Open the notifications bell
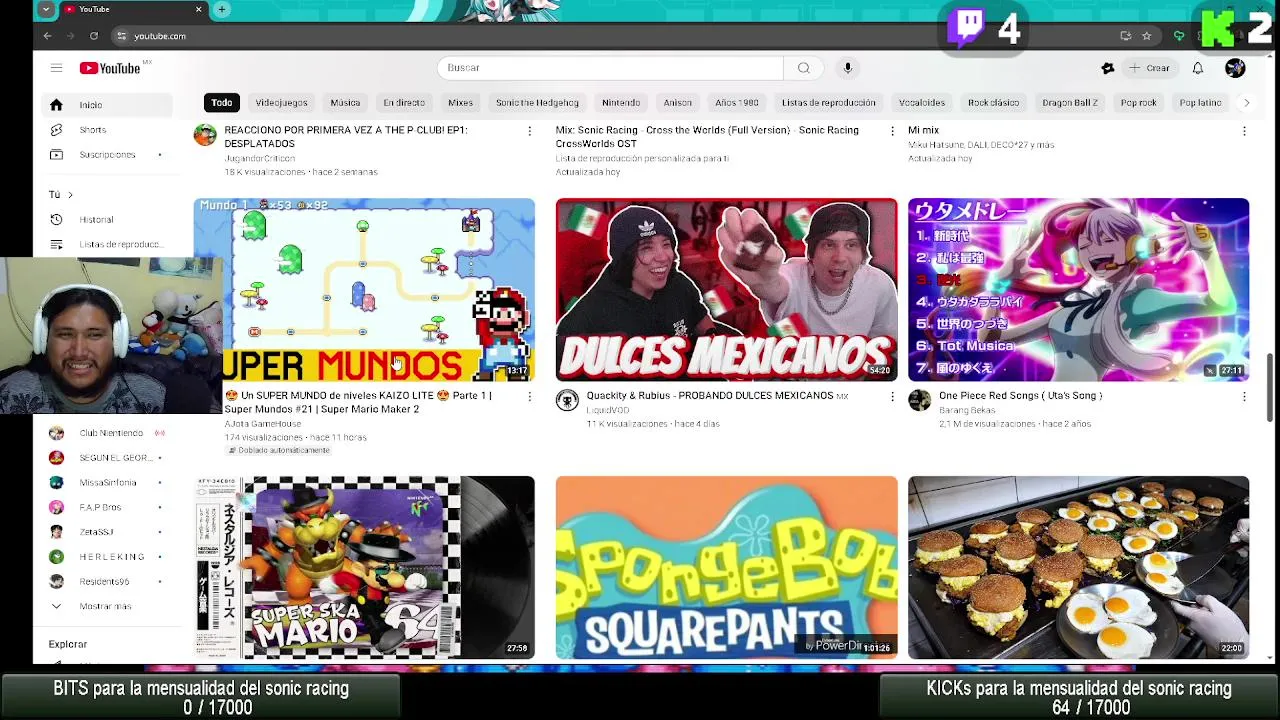The width and height of the screenshot is (1280, 720). tap(1197, 68)
